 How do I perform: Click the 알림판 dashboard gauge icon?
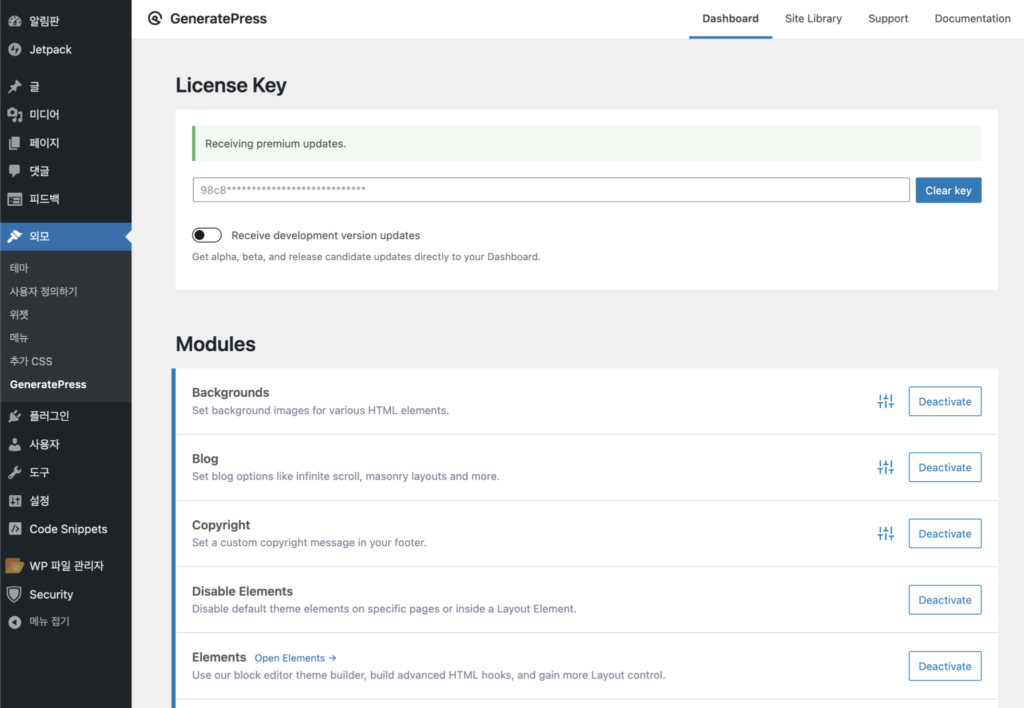pos(15,21)
